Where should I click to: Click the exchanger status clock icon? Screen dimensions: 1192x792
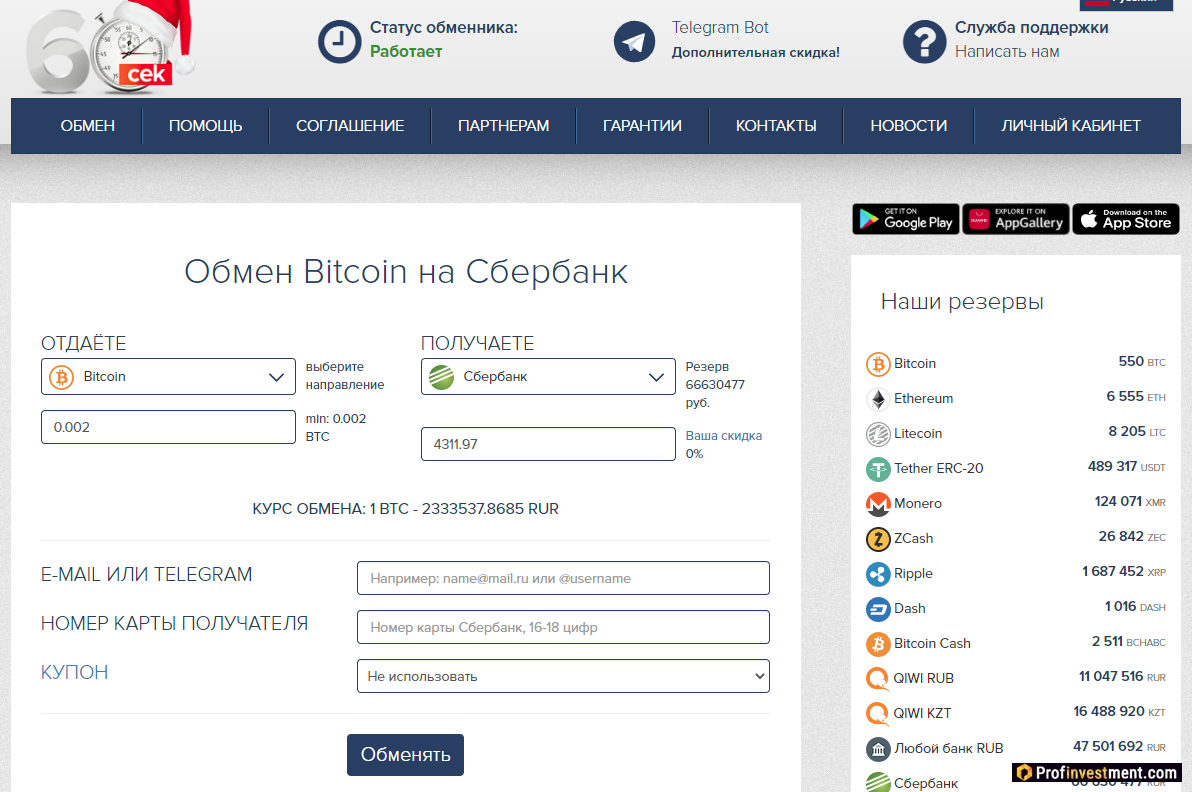pos(339,42)
